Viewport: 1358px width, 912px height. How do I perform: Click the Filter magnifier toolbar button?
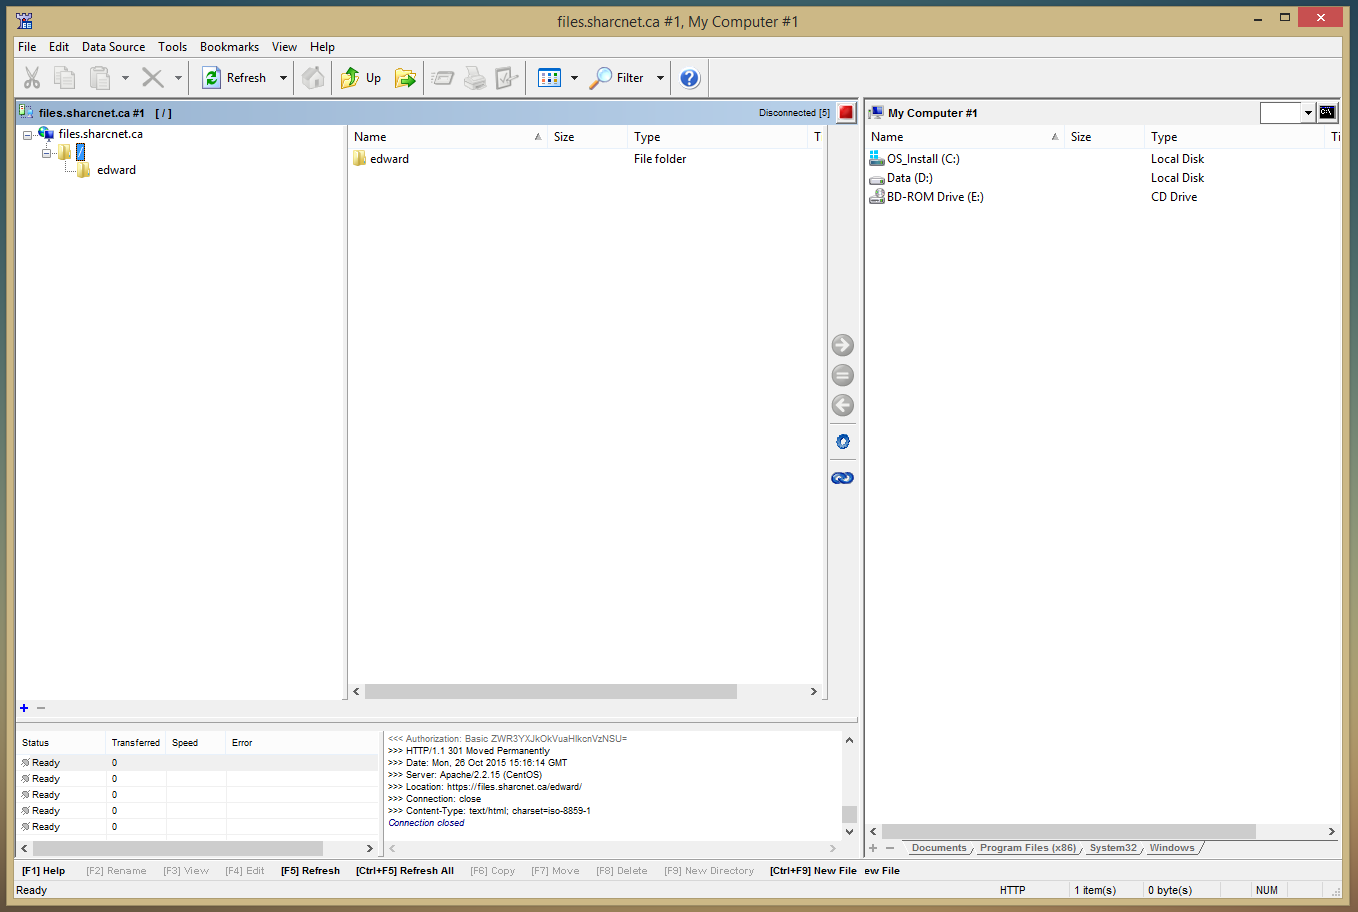tap(617, 78)
